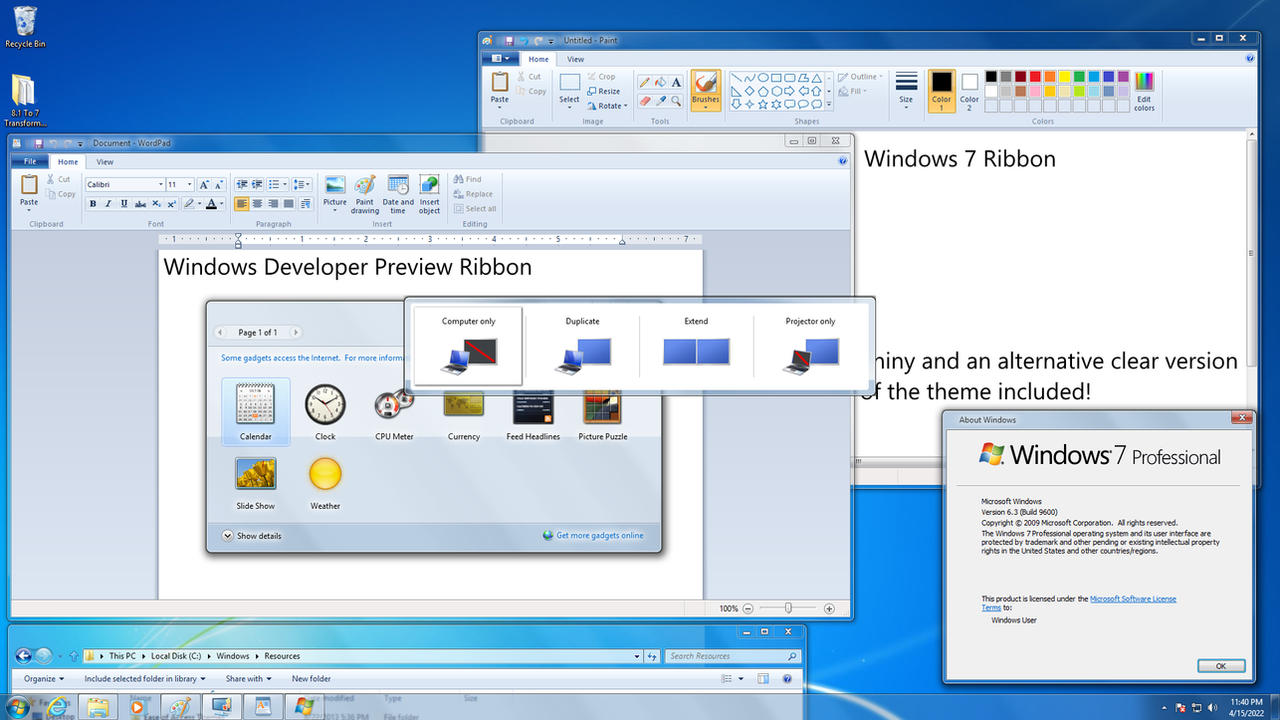Apply subscript in WordPad
Image resolution: width=1280 pixels, height=720 pixels.
tap(156, 204)
